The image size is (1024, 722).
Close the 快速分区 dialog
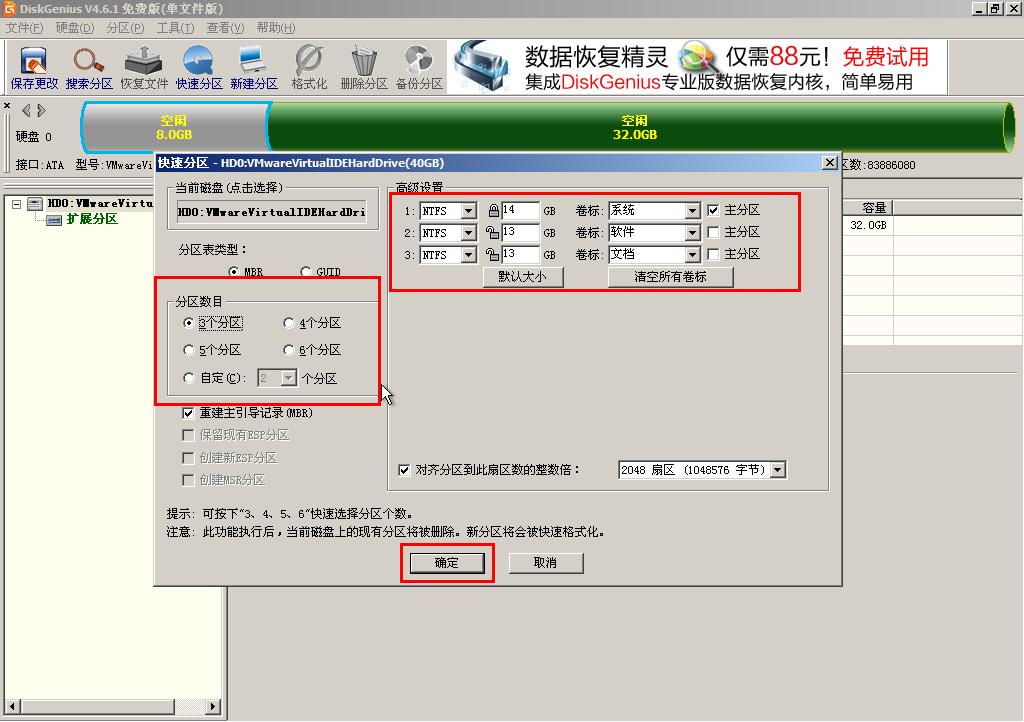pyautogui.click(x=829, y=163)
